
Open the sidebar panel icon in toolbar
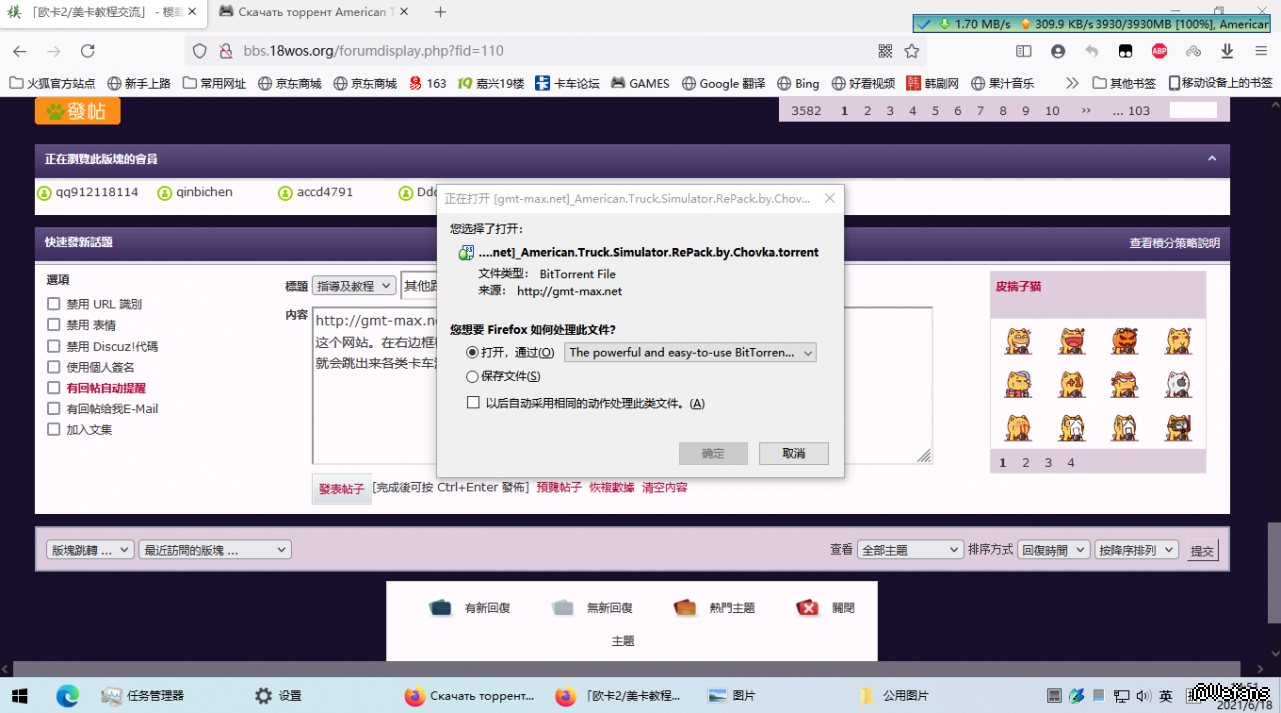click(1024, 51)
